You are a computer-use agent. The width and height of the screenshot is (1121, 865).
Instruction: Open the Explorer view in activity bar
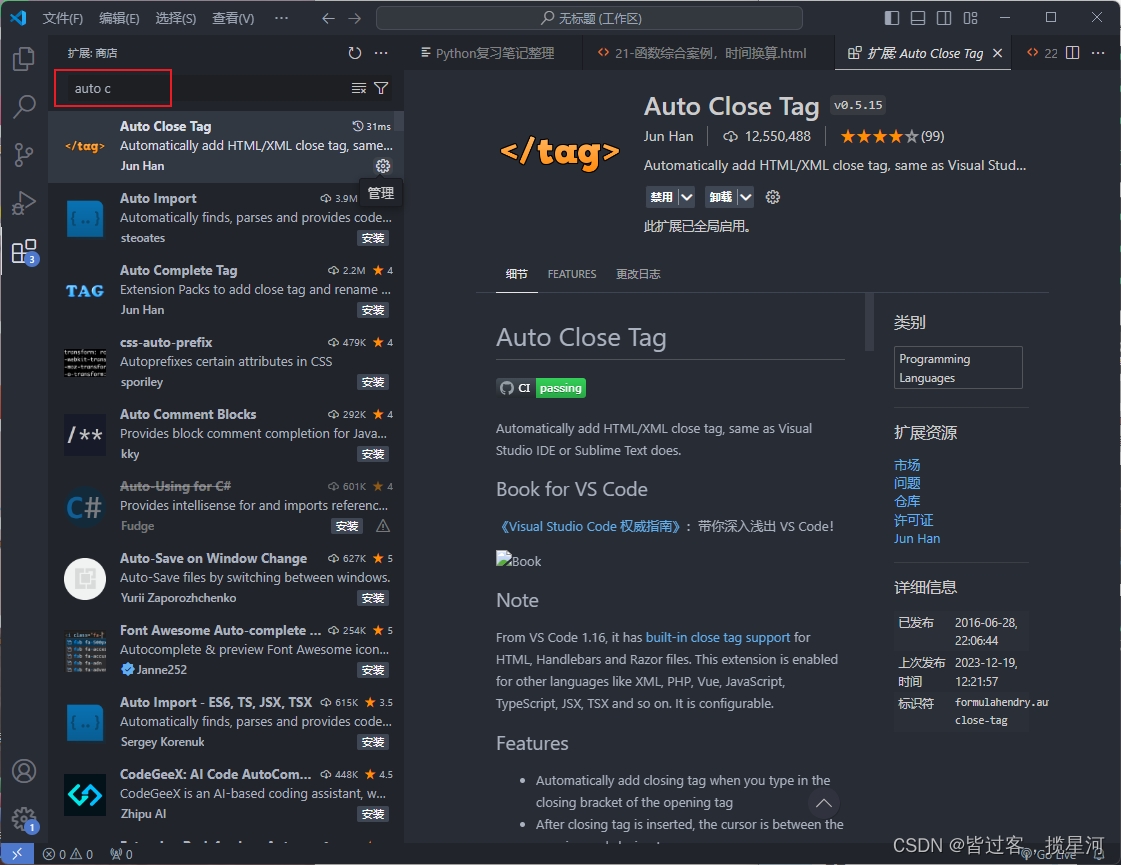coord(24,59)
